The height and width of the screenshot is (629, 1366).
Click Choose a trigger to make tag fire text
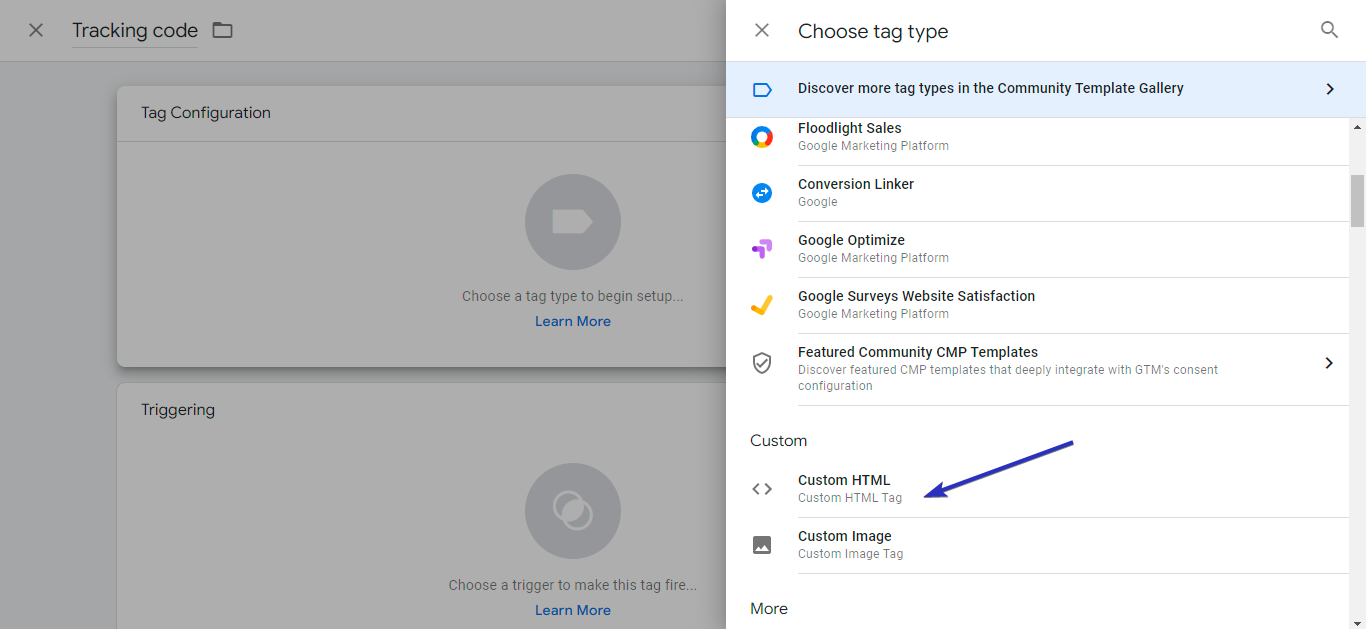click(x=573, y=585)
